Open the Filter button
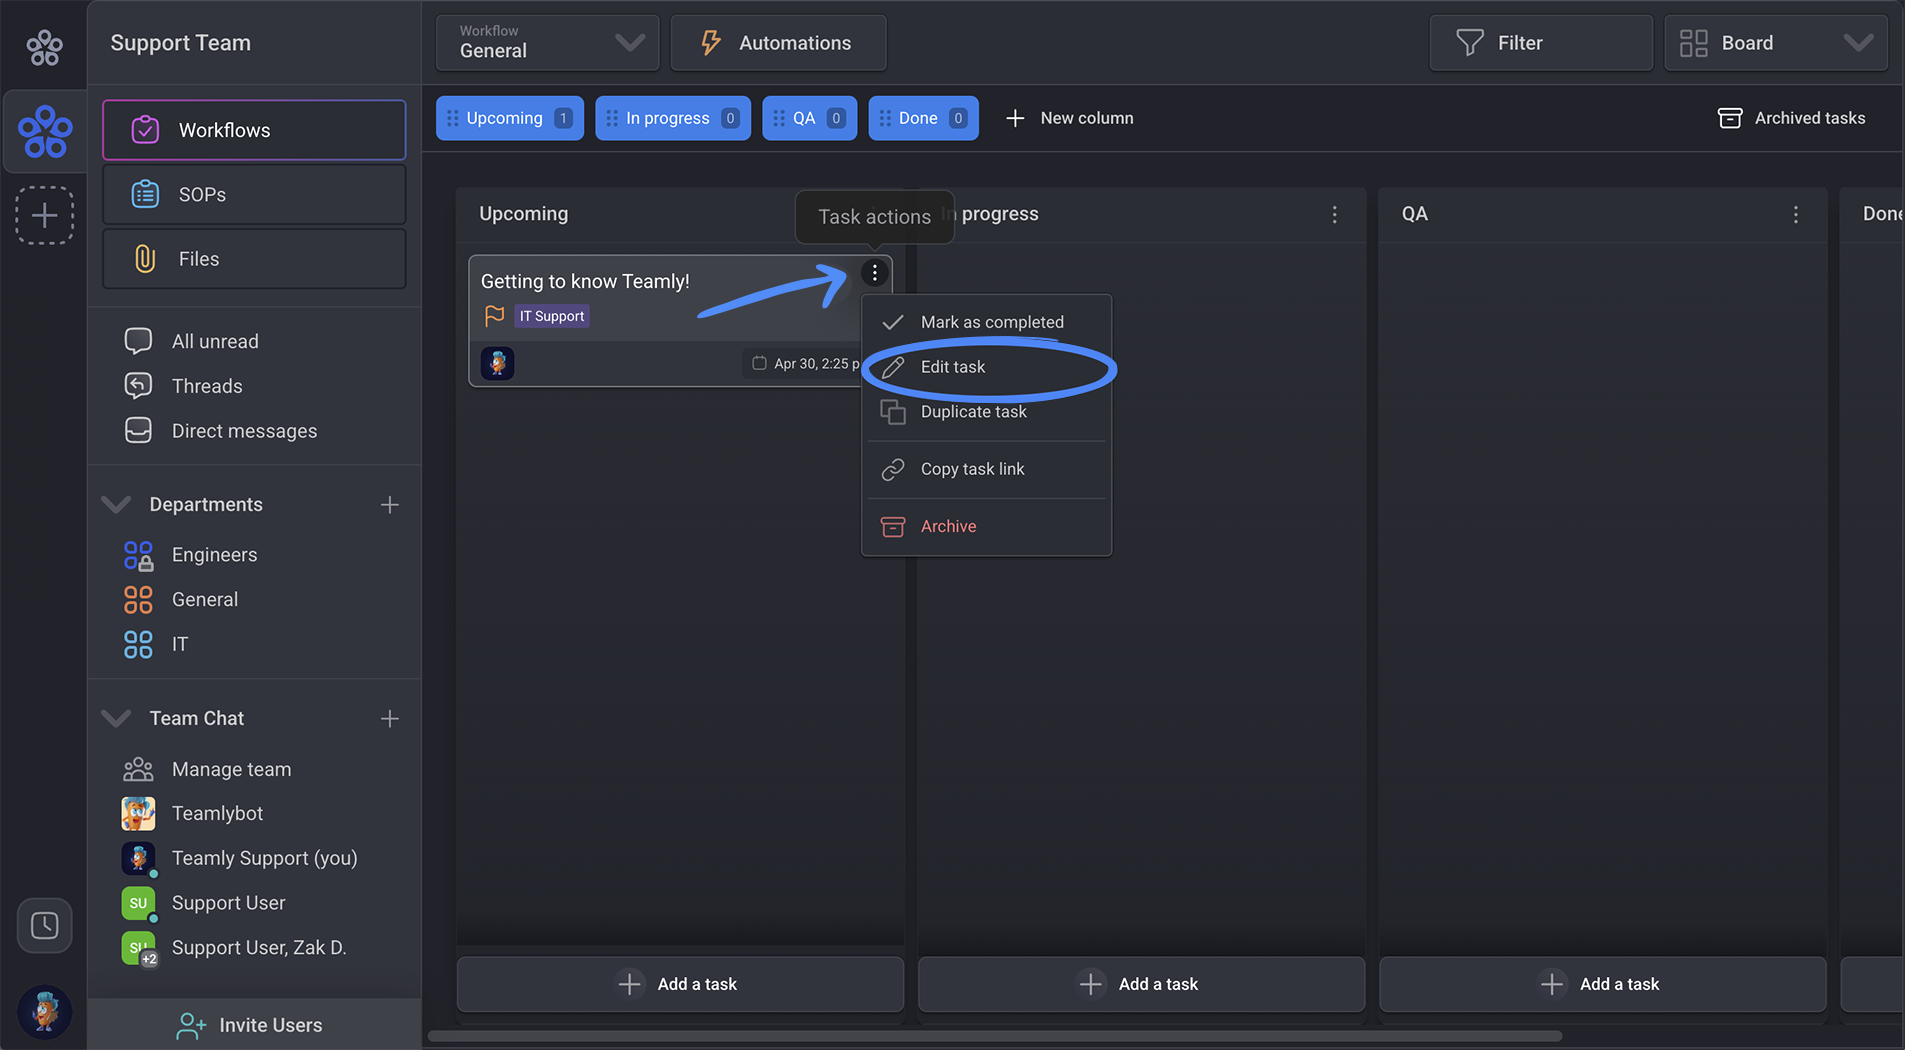Image resolution: width=1905 pixels, height=1050 pixels. [x=1541, y=43]
